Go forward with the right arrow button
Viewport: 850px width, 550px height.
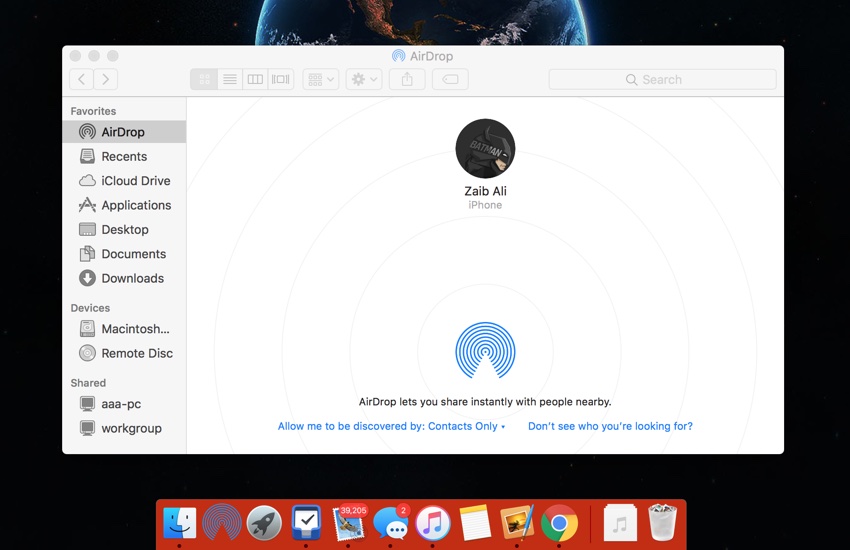point(106,79)
